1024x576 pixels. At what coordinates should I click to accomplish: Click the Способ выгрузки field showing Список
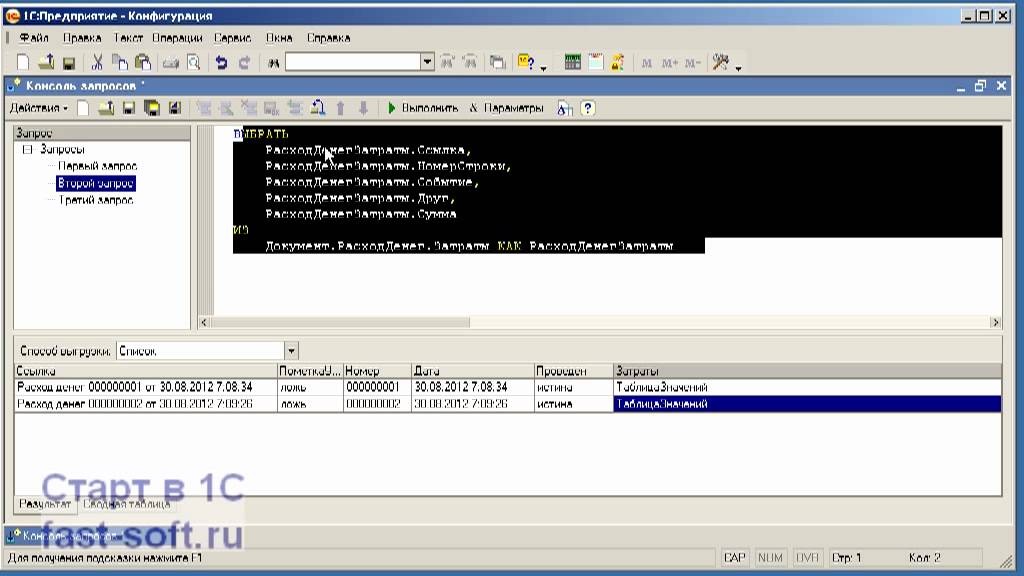click(200, 351)
